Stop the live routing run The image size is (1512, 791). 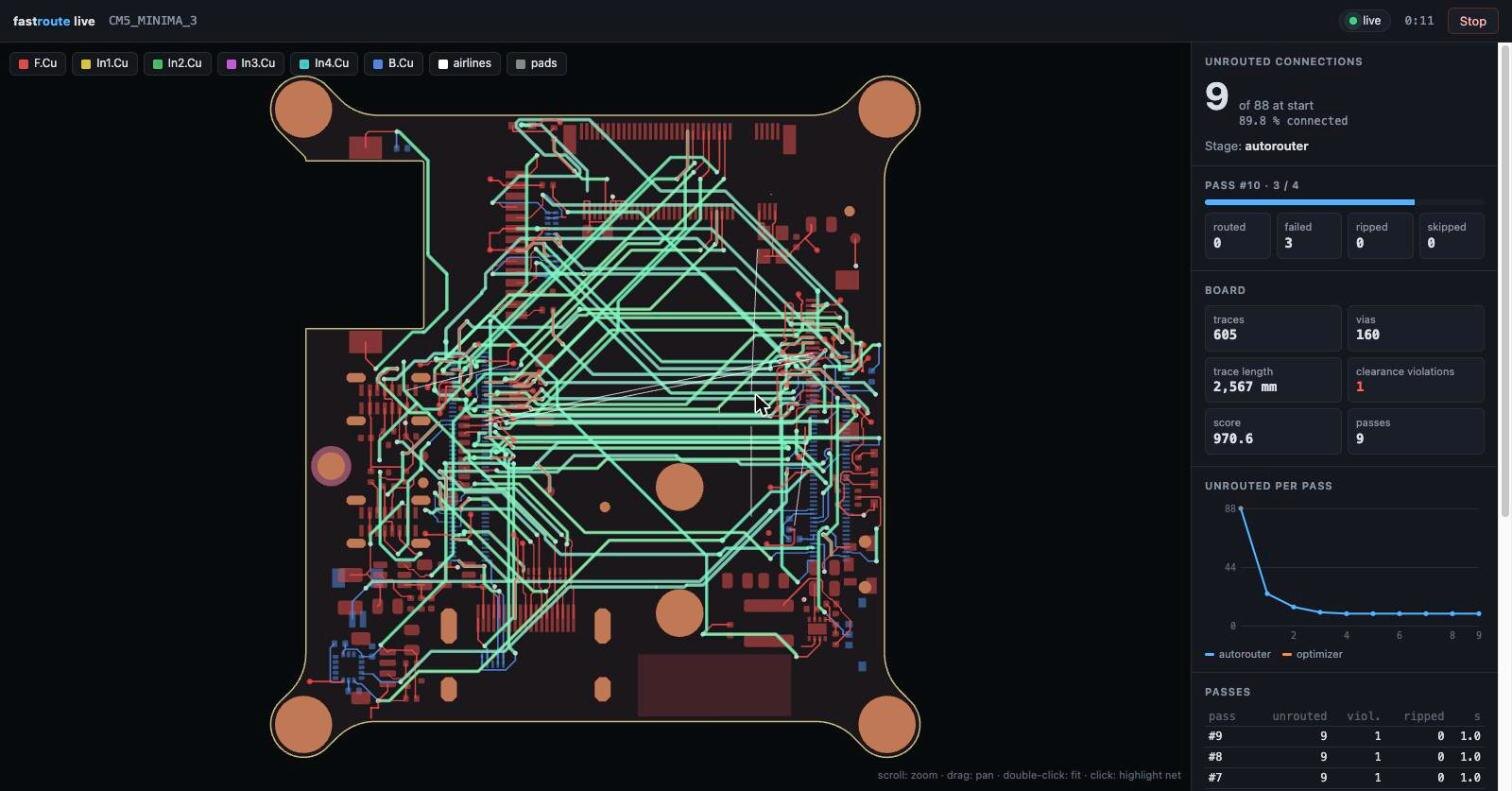pos(1472,21)
